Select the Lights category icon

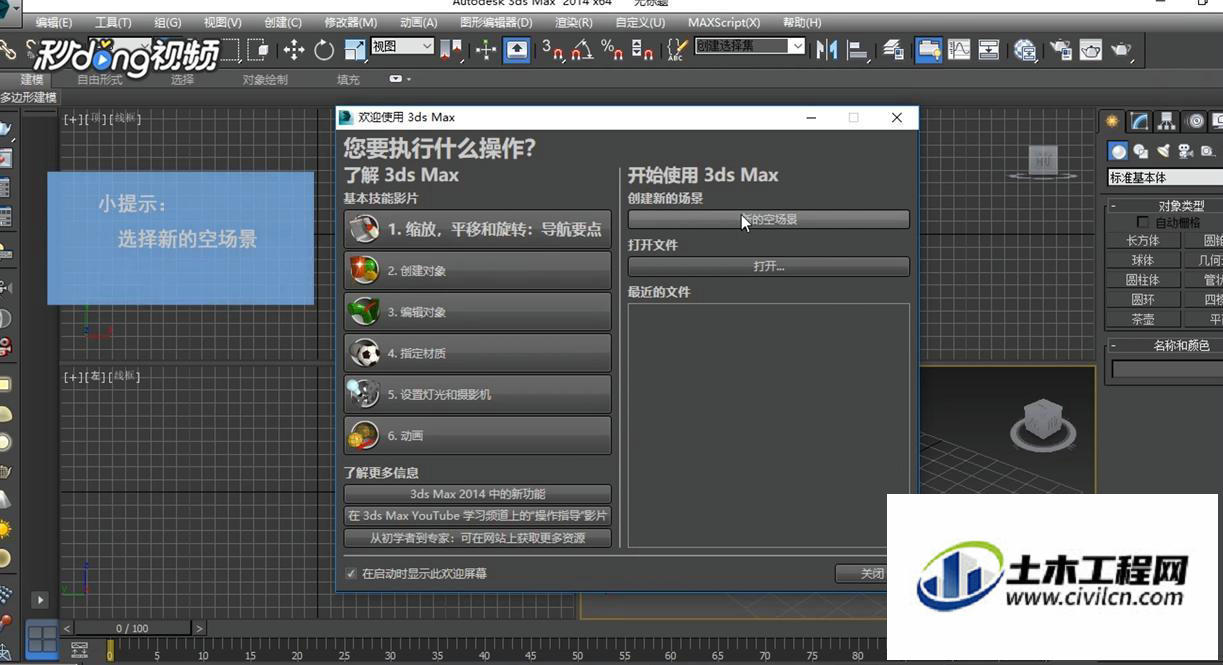(x=1163, y=151)
